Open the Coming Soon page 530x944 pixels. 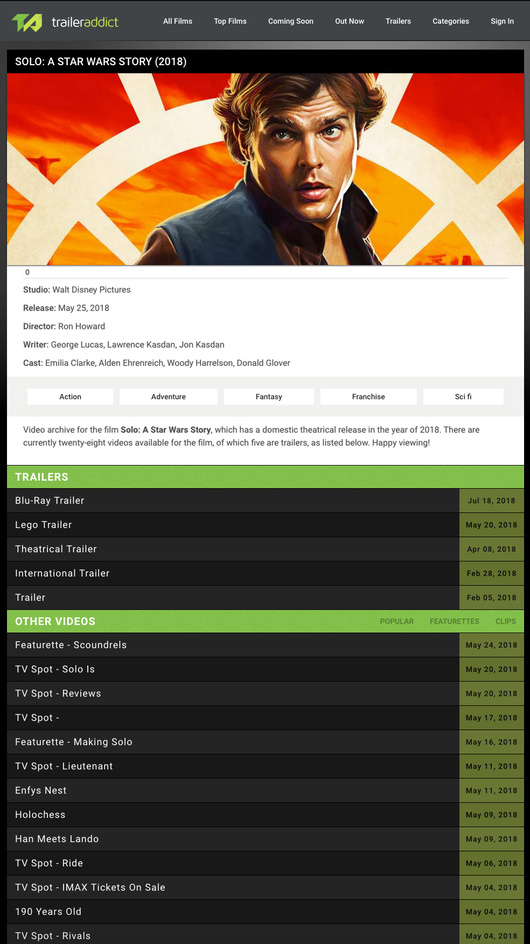pyautogui.click(x=290, y=21)
